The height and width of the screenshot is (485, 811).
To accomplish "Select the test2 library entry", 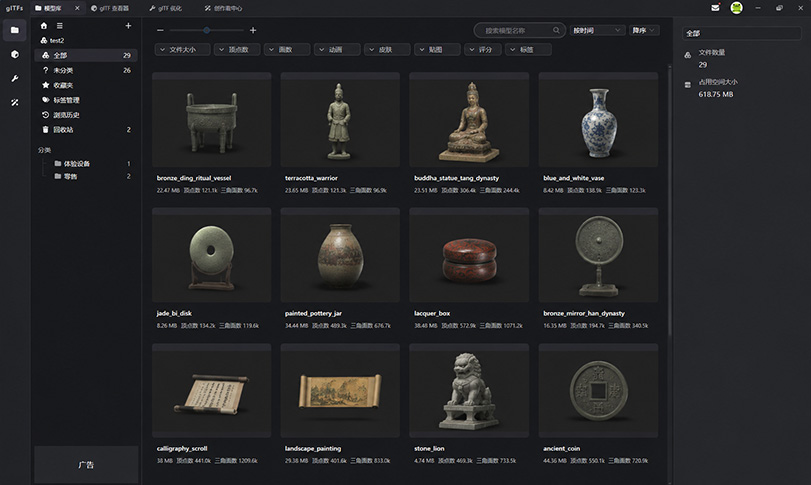I will 86,40.
